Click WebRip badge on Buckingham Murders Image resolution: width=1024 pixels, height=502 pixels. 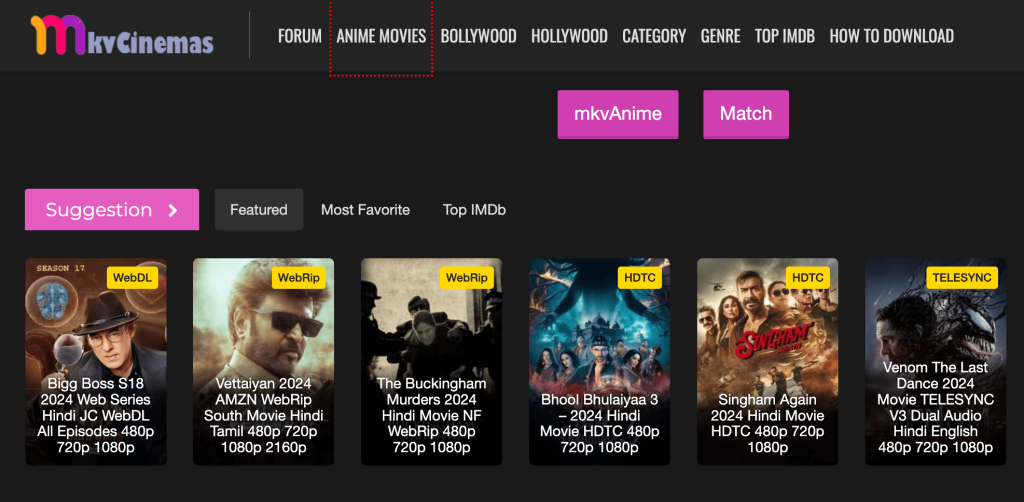pos(466,277)
